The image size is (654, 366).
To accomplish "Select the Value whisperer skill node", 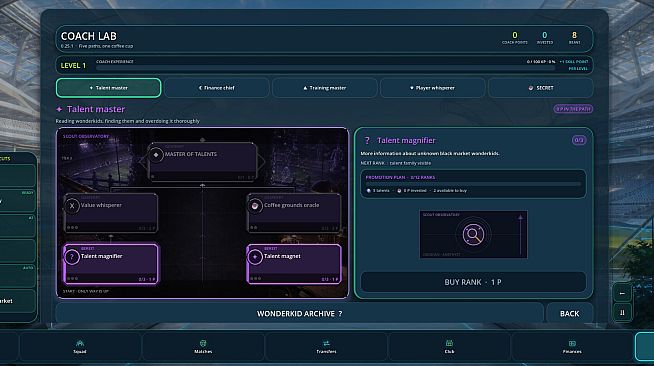I will coord(111,213).
